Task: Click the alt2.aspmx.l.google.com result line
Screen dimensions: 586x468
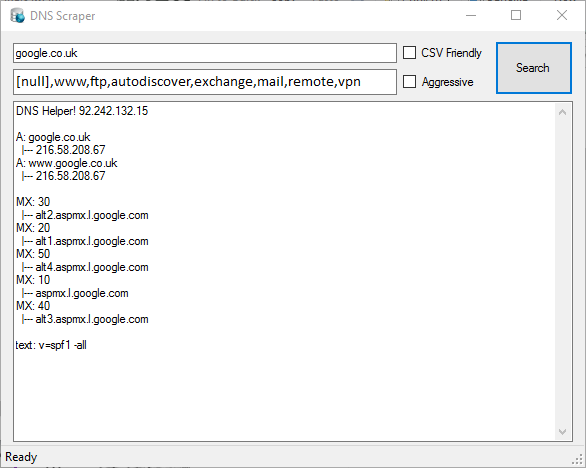Action: coord(85,215)
